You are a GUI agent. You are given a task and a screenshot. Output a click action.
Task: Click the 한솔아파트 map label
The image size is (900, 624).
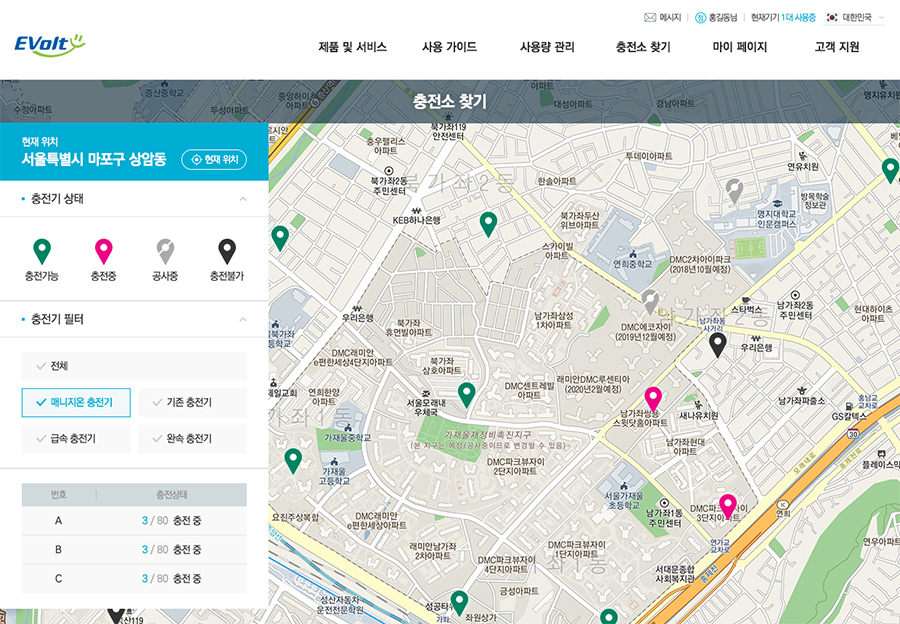557,181
